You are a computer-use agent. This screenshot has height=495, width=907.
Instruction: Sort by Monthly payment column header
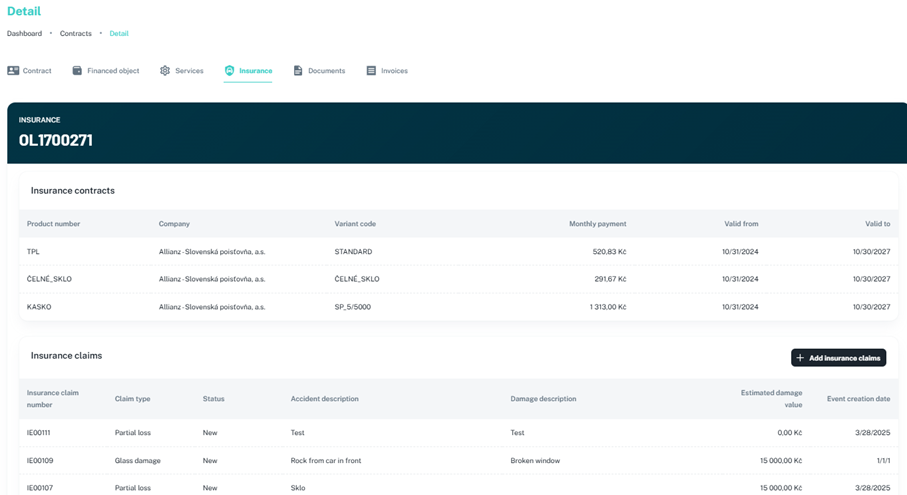tap(597, 224)
